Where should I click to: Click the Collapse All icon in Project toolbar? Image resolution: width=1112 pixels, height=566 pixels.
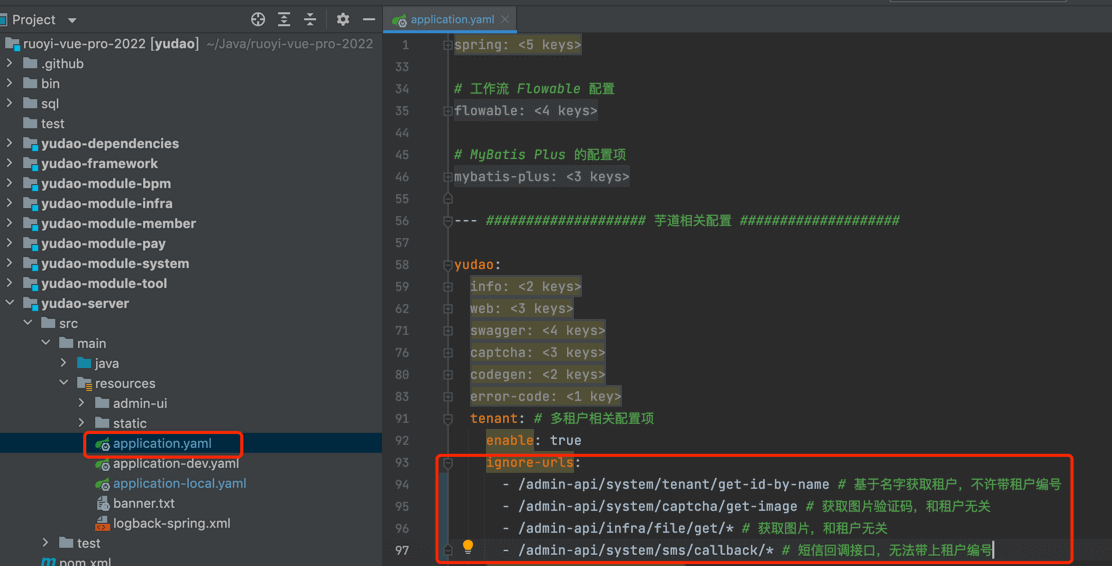point(310,19)
